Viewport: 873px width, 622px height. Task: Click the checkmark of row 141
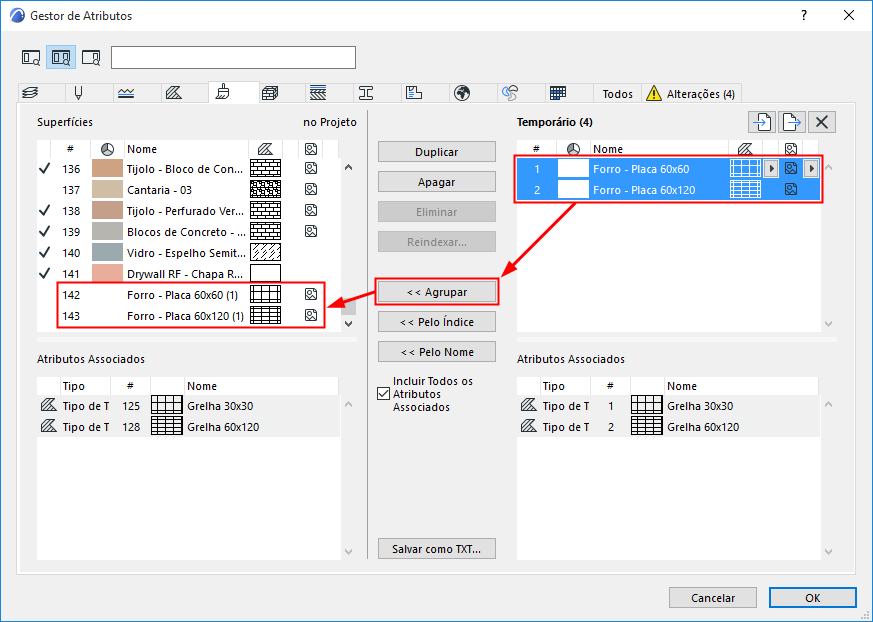45,273
